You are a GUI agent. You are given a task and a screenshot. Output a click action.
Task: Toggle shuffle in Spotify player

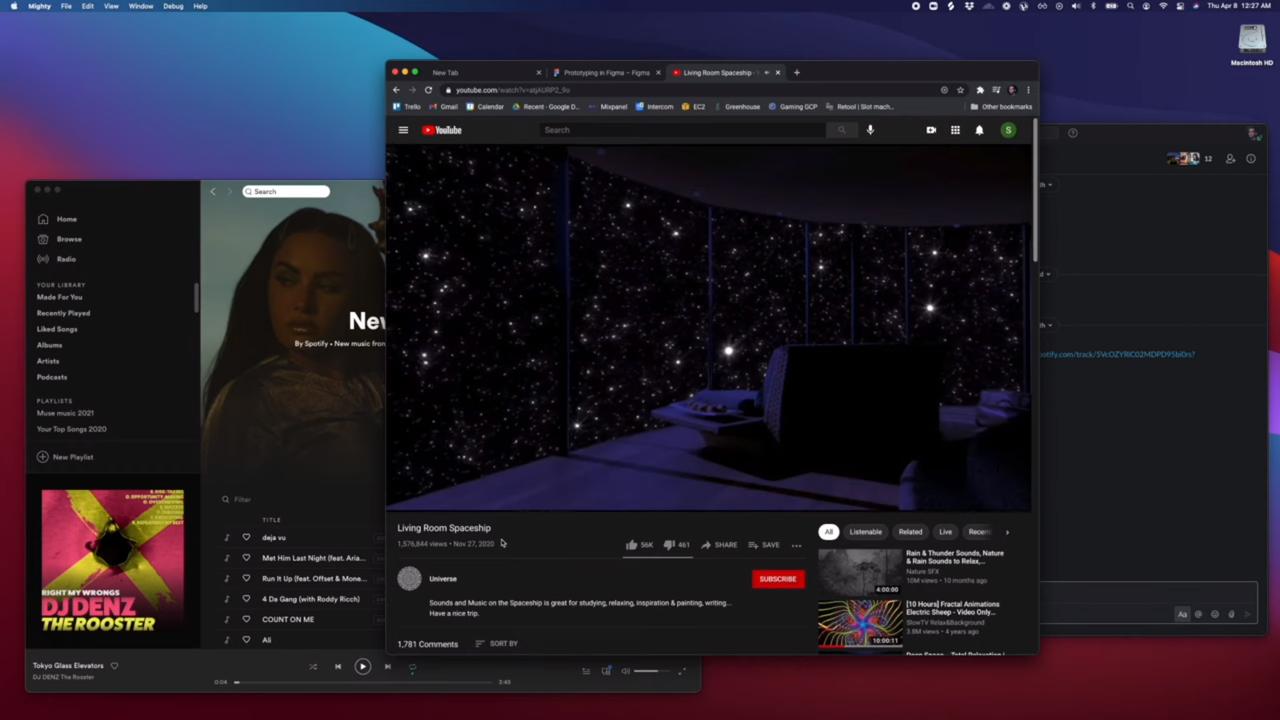(x=313, y=667)
